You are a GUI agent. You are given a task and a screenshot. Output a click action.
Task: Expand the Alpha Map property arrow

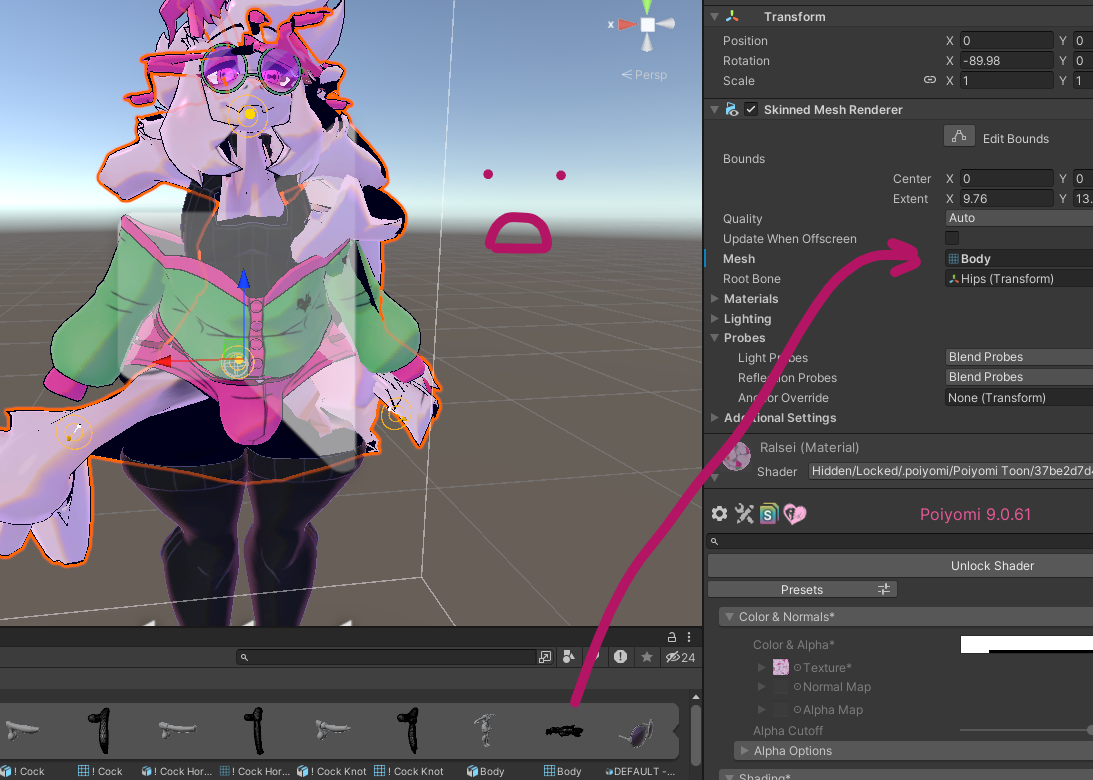pos(762,710)
